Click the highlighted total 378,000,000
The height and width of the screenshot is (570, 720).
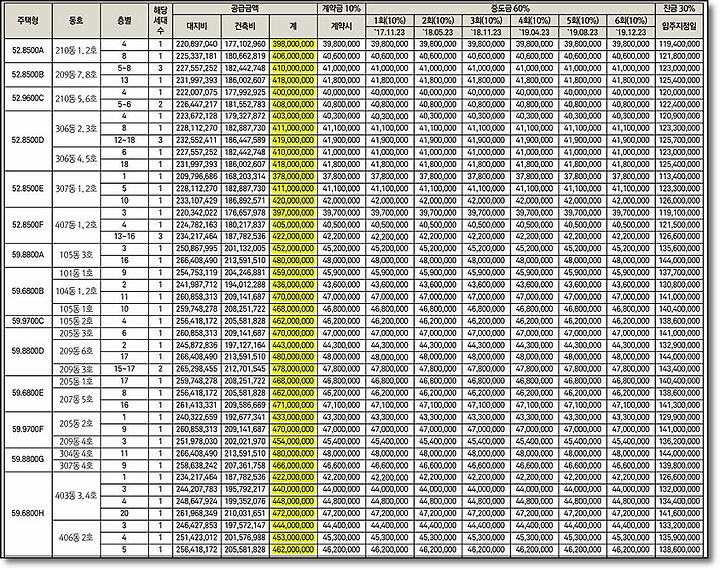pos(293,176)
